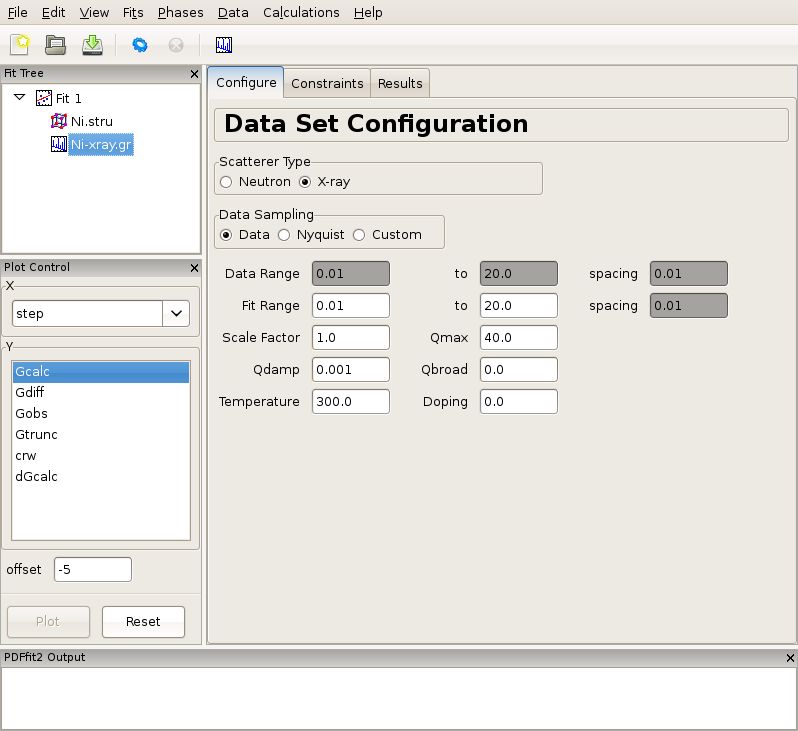Switch to the Constraints tab

tap(327, 83)
